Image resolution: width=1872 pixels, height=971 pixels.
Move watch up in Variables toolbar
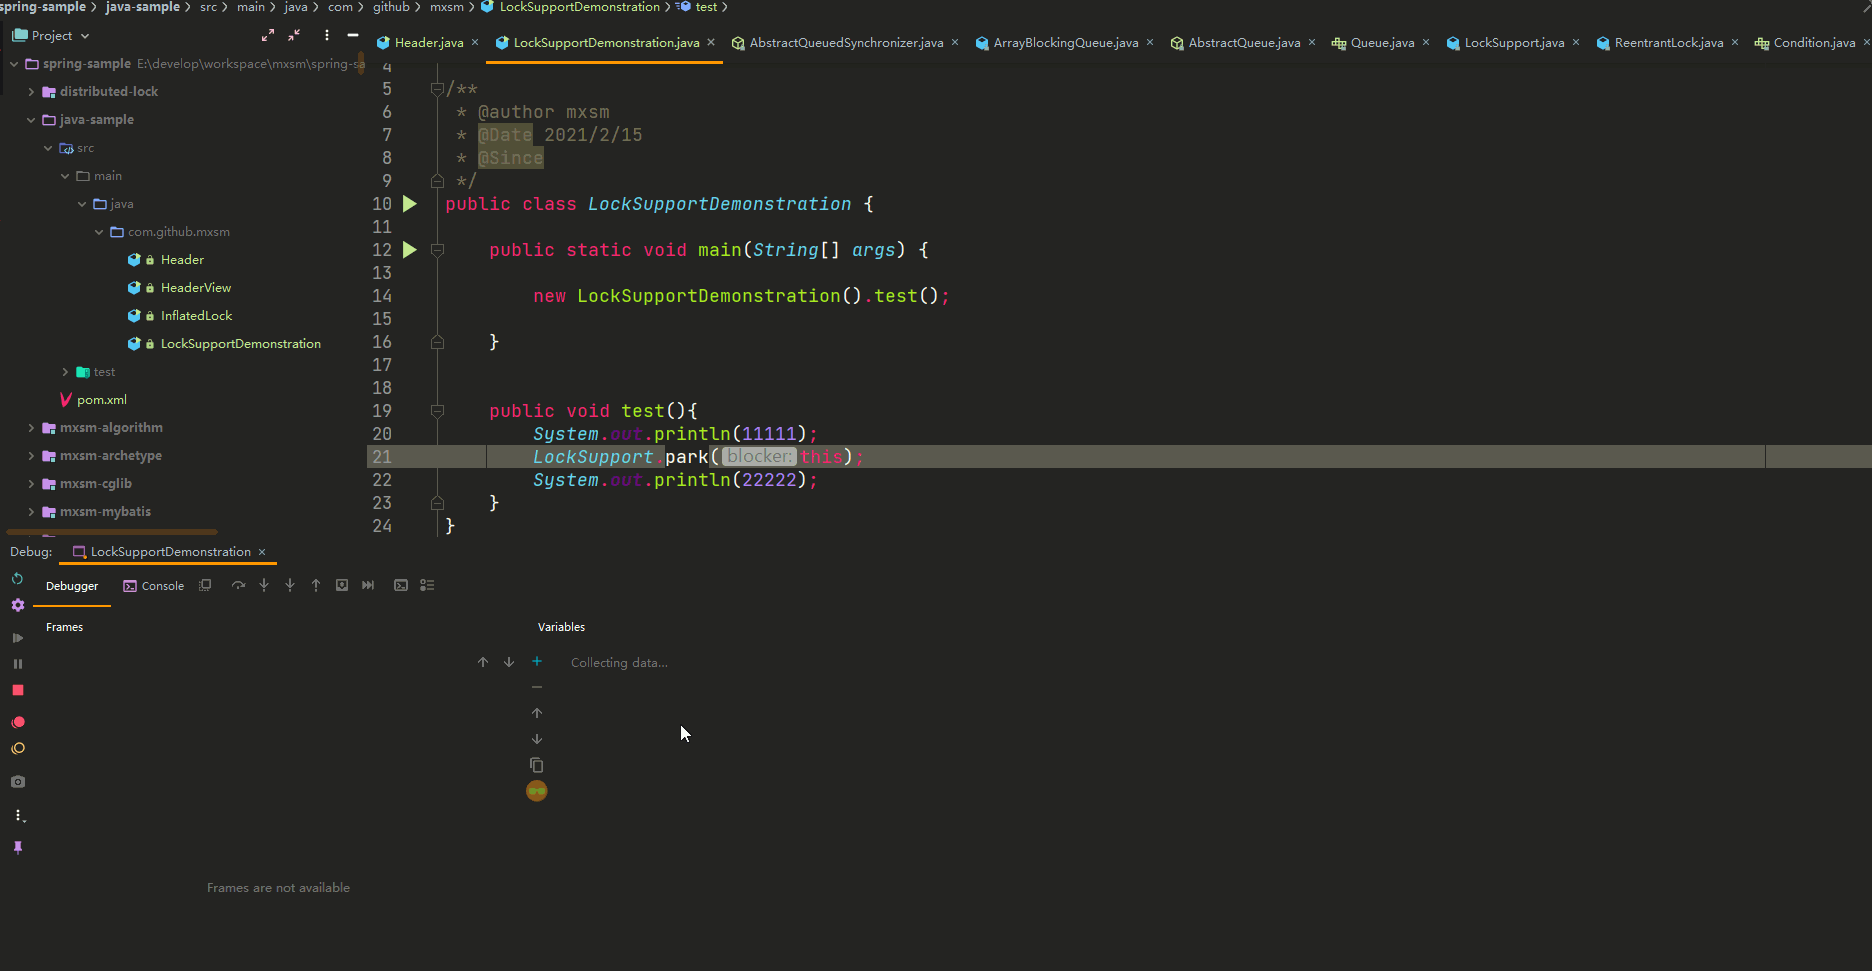(x=537, y=713)
